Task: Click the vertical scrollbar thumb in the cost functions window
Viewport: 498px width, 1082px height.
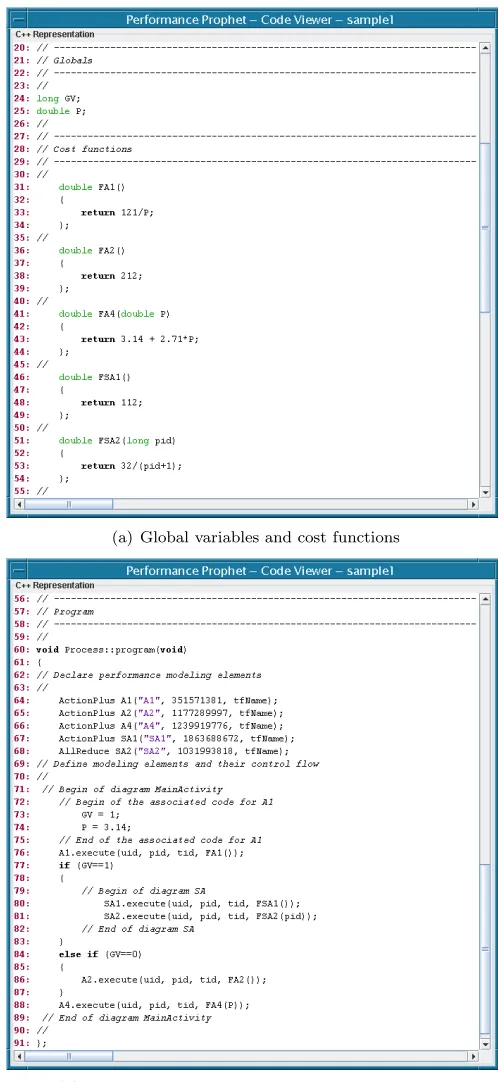Action: [485, 228]
